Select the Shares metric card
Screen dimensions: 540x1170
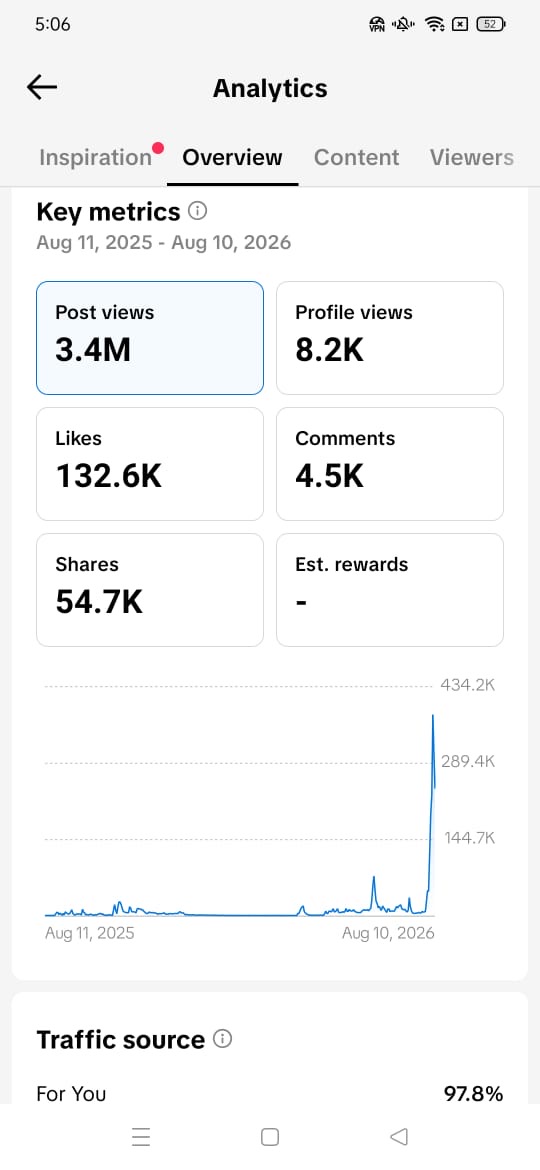tap(150, 589)
